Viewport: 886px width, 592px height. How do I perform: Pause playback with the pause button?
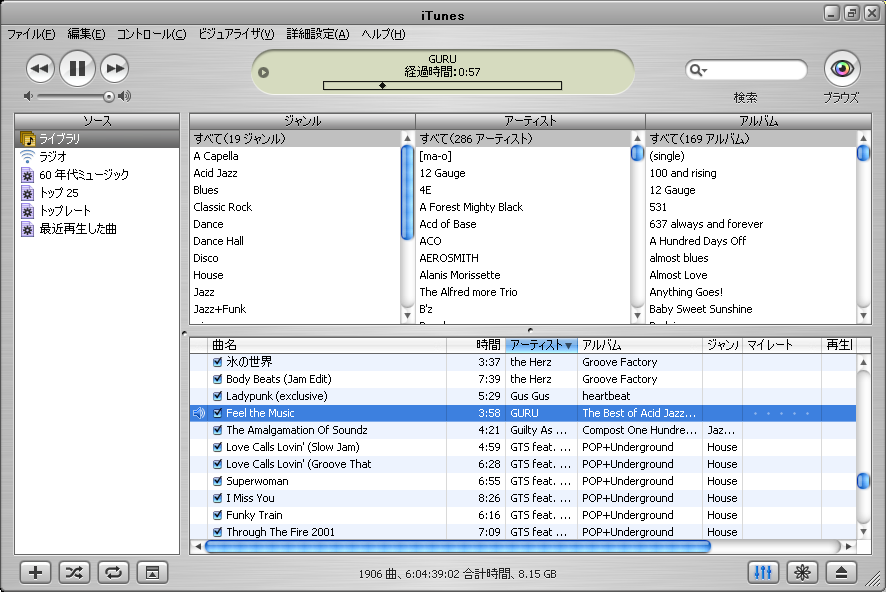point(77,68)
